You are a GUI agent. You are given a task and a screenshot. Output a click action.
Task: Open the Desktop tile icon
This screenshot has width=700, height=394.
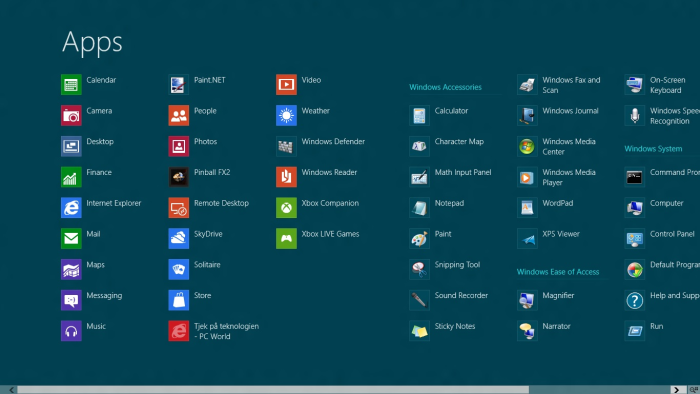point(71,146)
